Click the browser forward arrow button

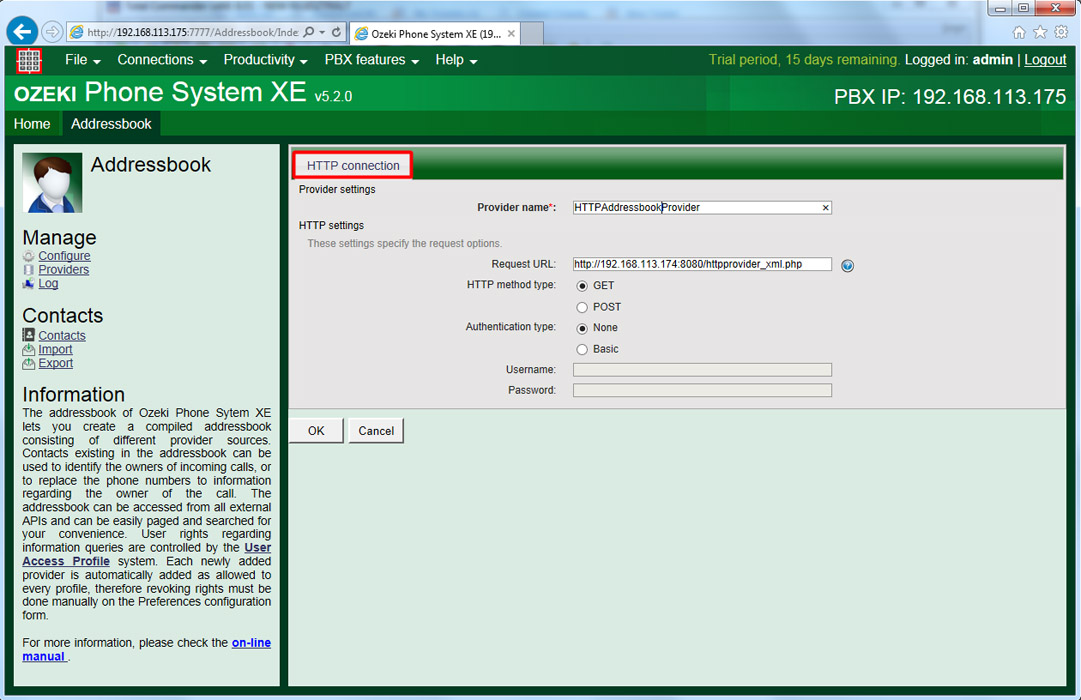[x=52, y=32]
